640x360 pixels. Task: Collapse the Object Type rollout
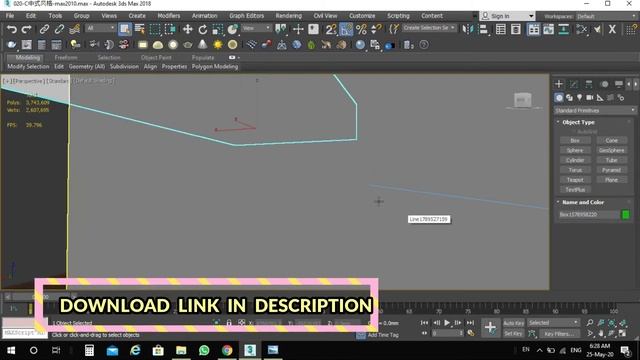pos(578,122)
